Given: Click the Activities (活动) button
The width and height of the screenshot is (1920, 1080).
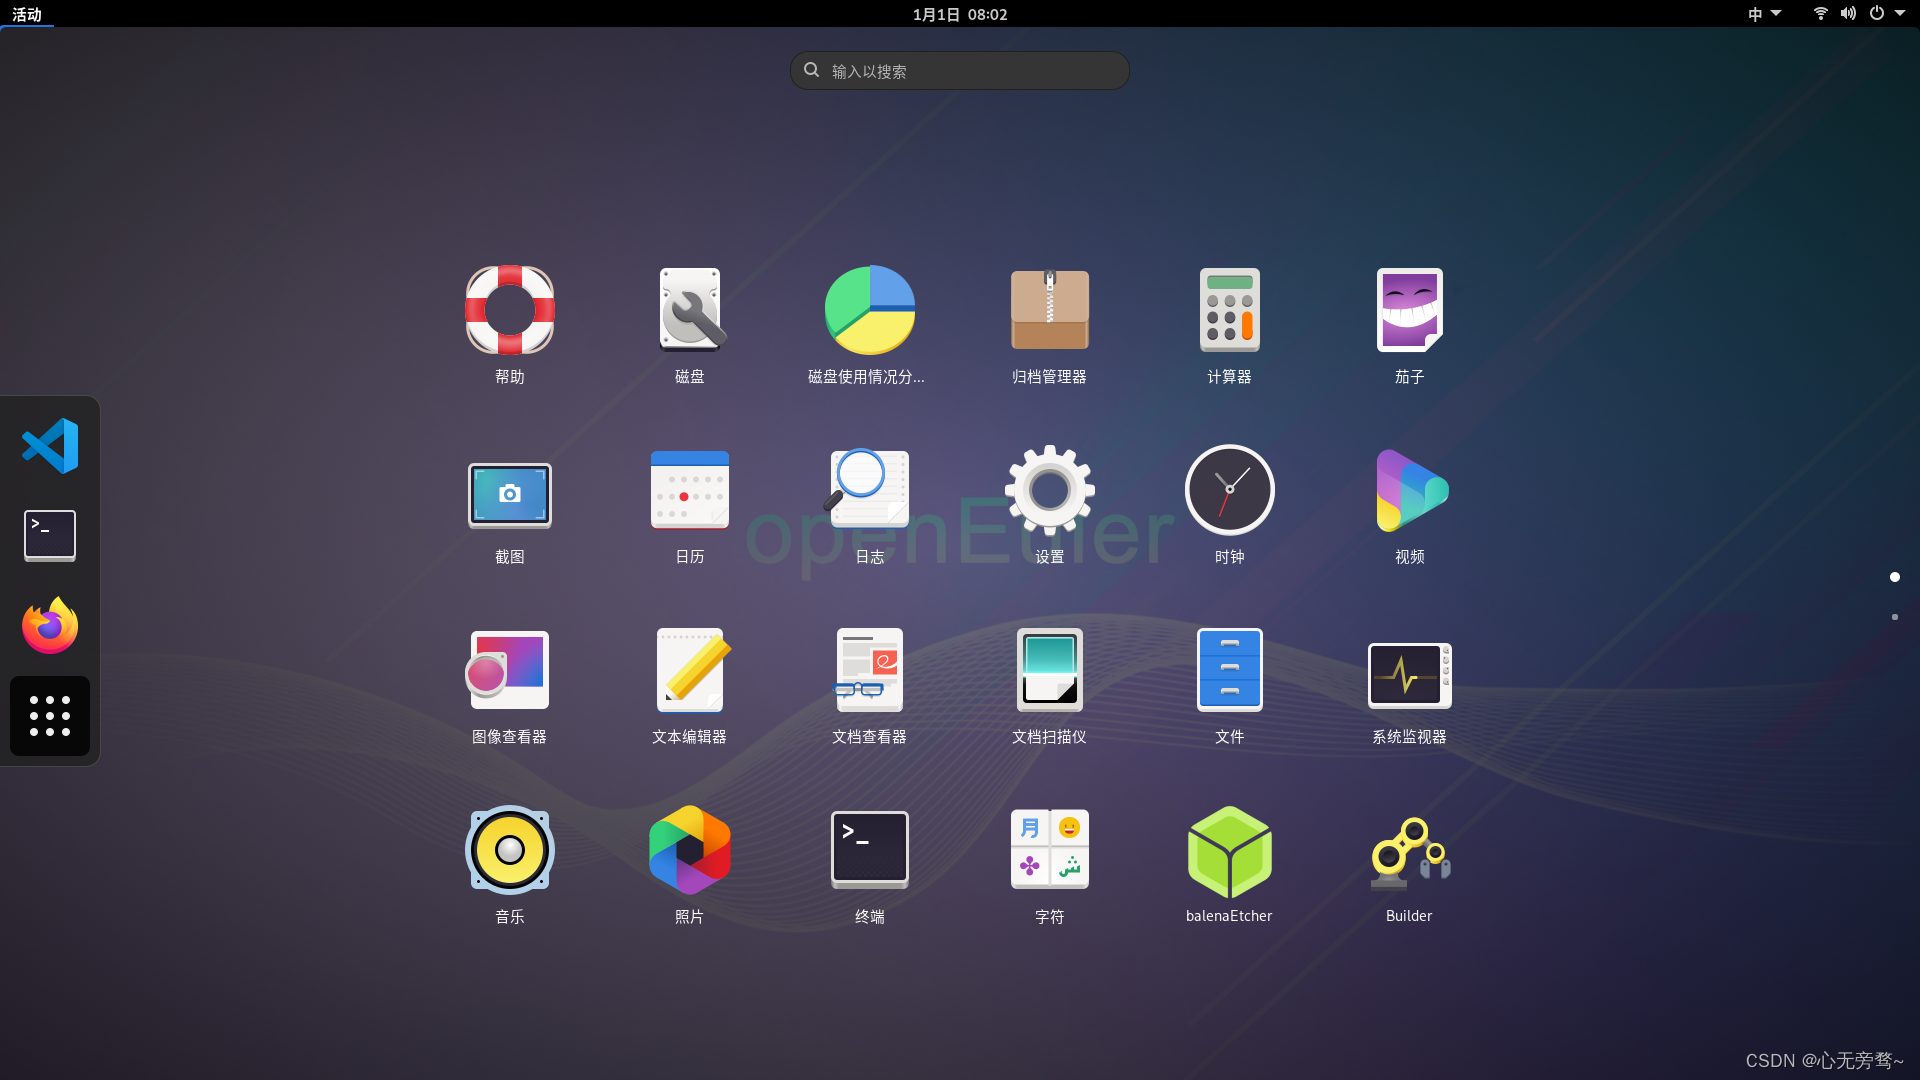Looking at the screenshot, I should (x=27, y=14).
